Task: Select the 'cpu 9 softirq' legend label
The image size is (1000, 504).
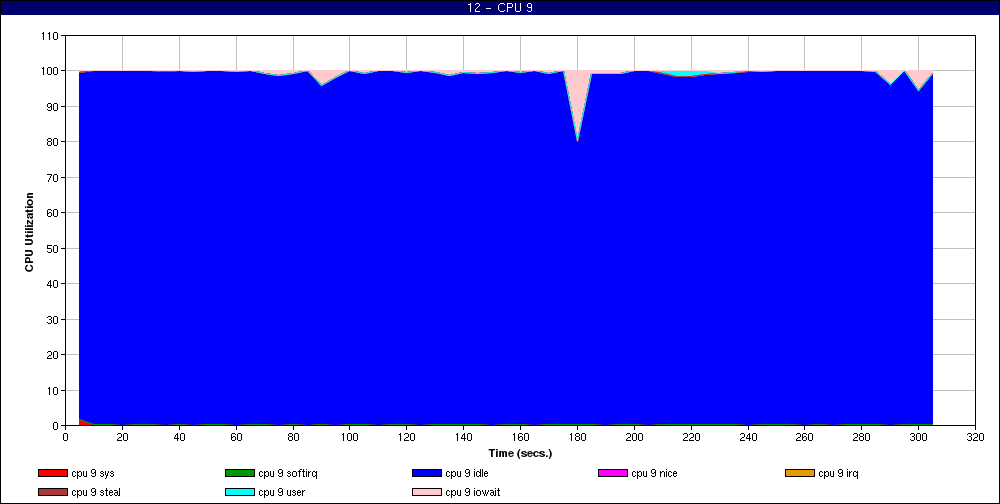Action: [288, 474]
